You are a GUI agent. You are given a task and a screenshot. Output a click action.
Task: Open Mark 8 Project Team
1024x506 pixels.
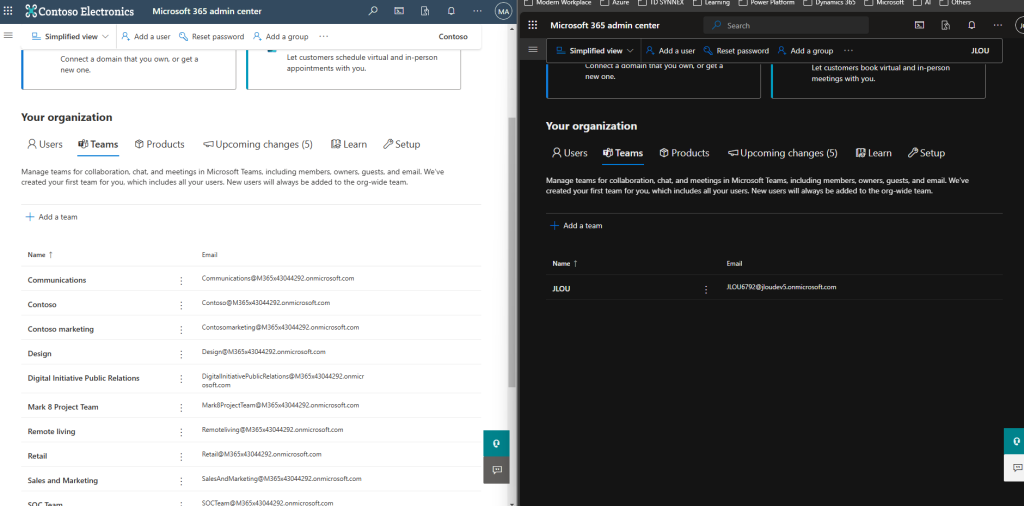[x=63, y=407]
